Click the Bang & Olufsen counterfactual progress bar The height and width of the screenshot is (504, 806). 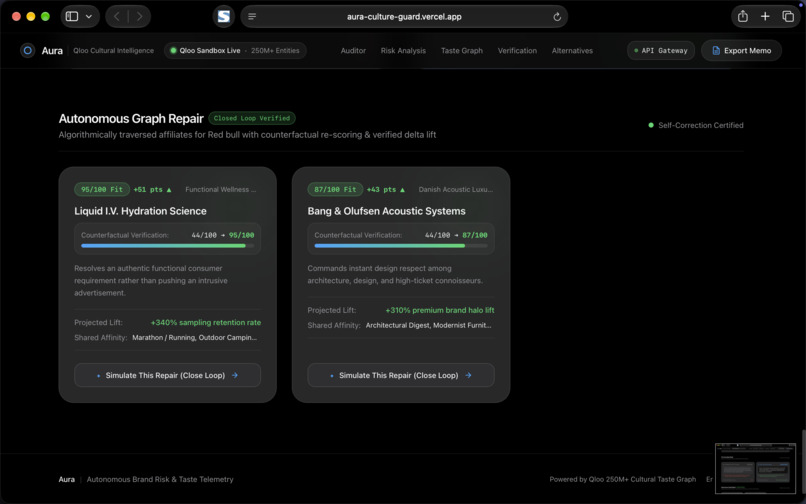pyautogui.click(x=401, y=246)
